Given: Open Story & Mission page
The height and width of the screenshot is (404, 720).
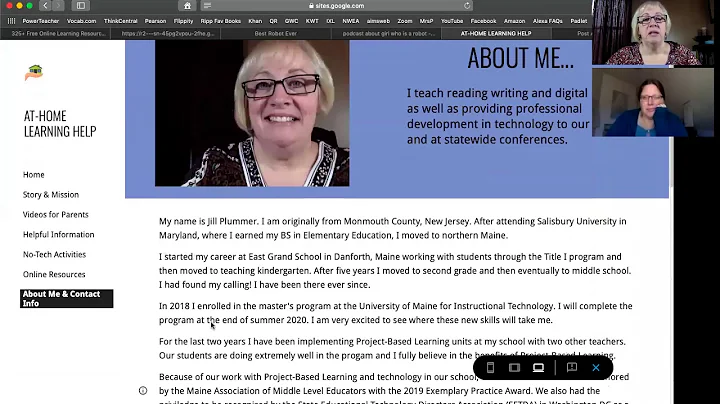Looking at the screenshot, I should [x=51, y=195].
